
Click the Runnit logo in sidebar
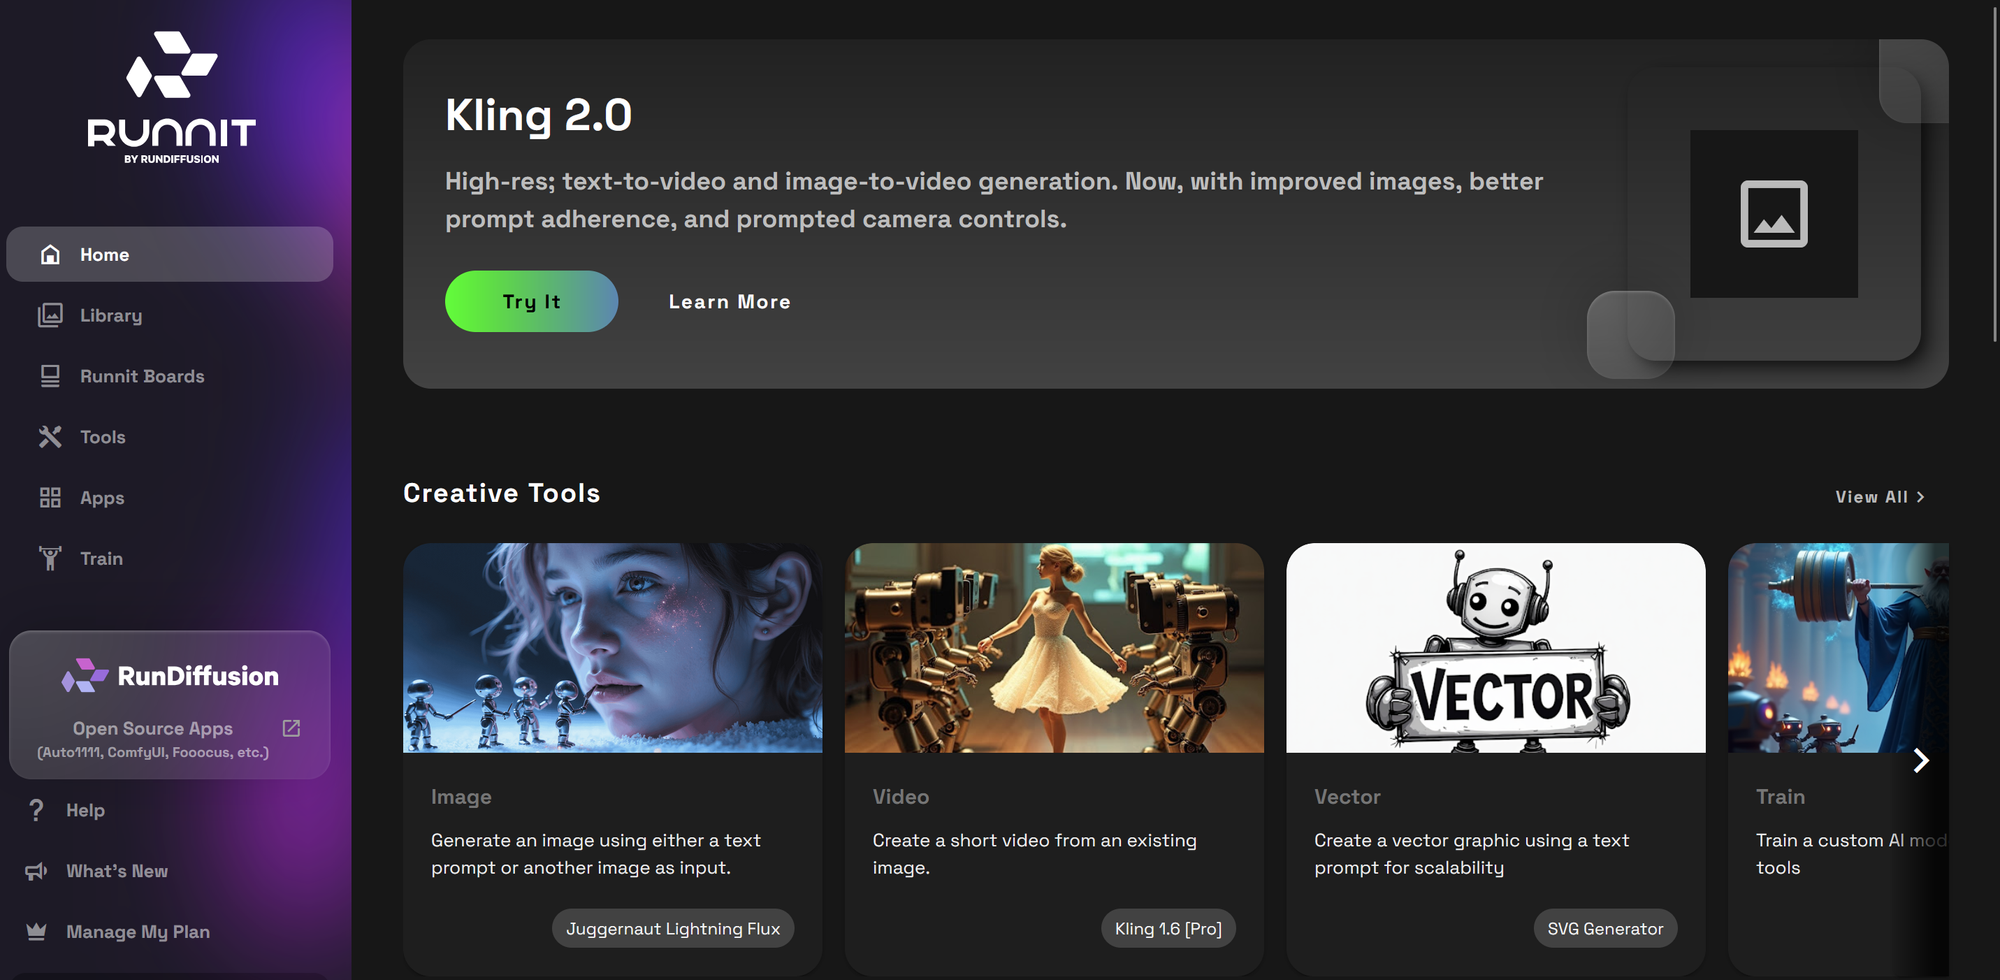pos(171,97)
